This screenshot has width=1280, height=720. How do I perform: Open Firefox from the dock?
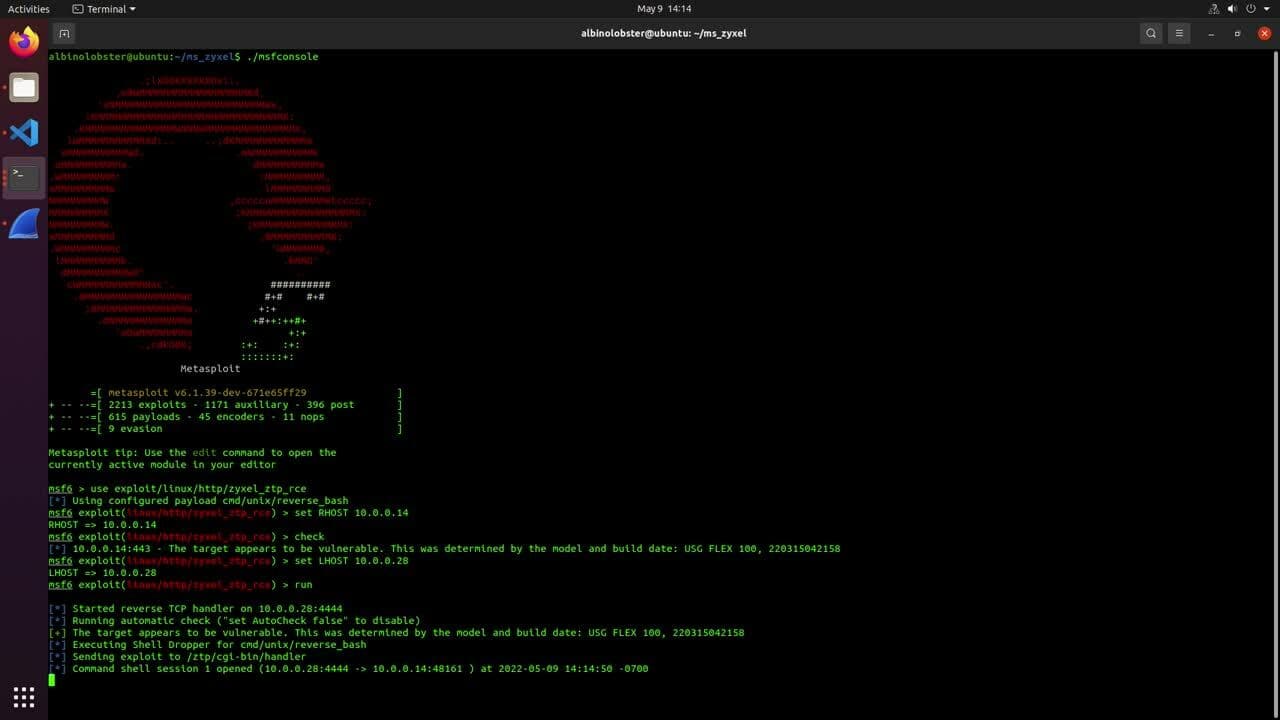(x=24, y=42)
